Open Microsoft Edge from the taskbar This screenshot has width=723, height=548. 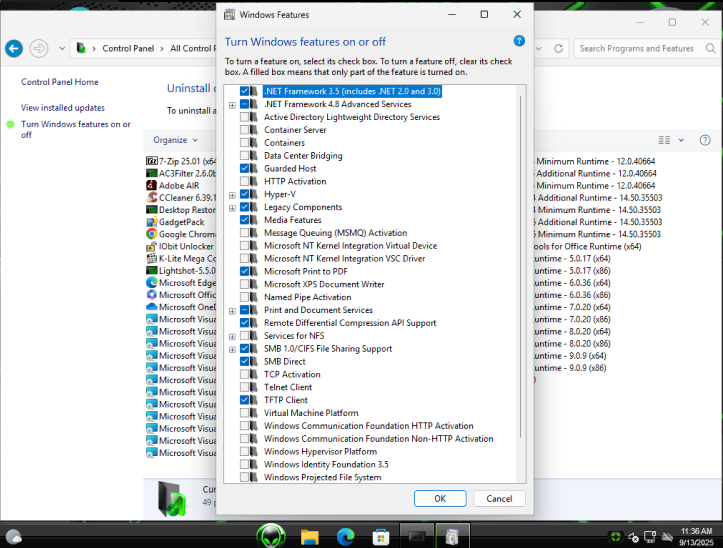(345, 537)
